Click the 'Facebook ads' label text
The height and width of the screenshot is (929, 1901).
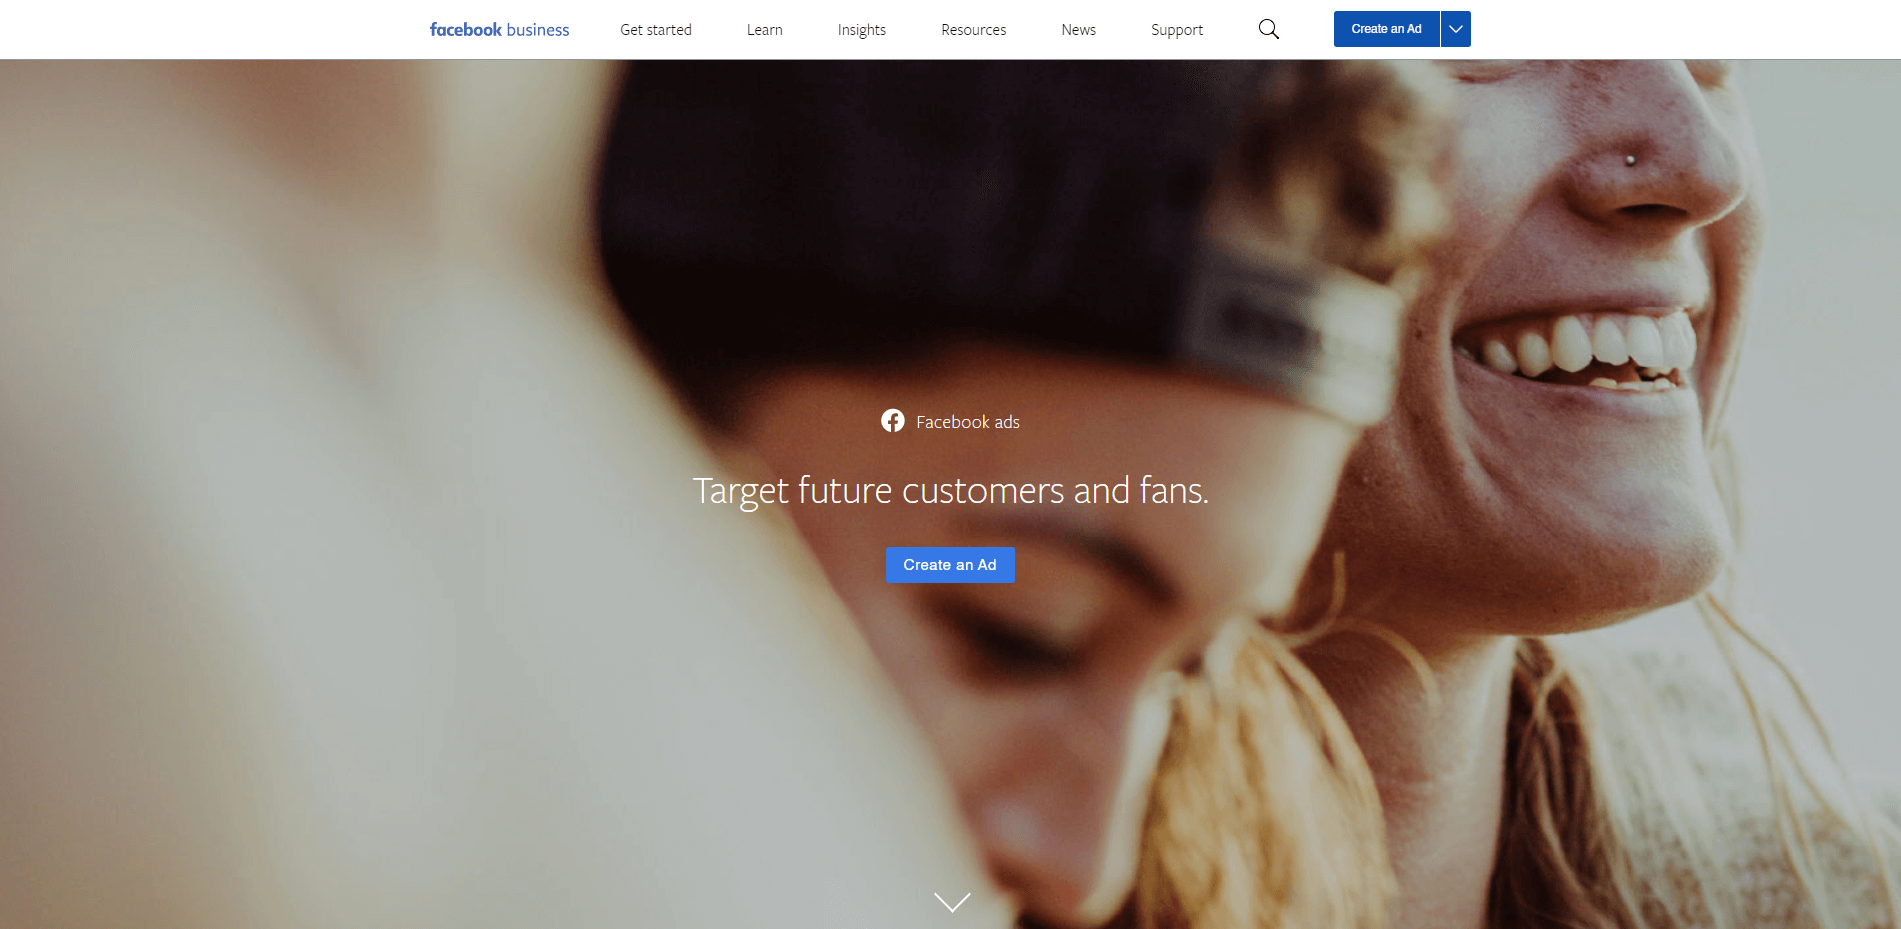(x=968, y=422)
